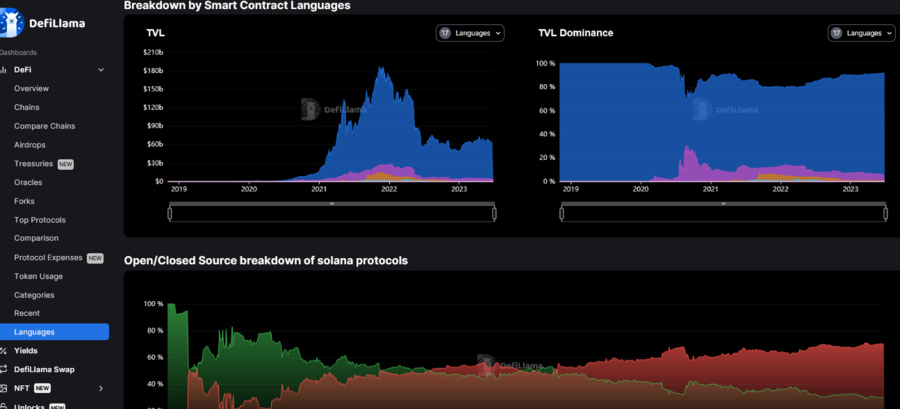Click the NEW badge next to Treasuries
Screen dimensions: 900x409
pos(65,164)
